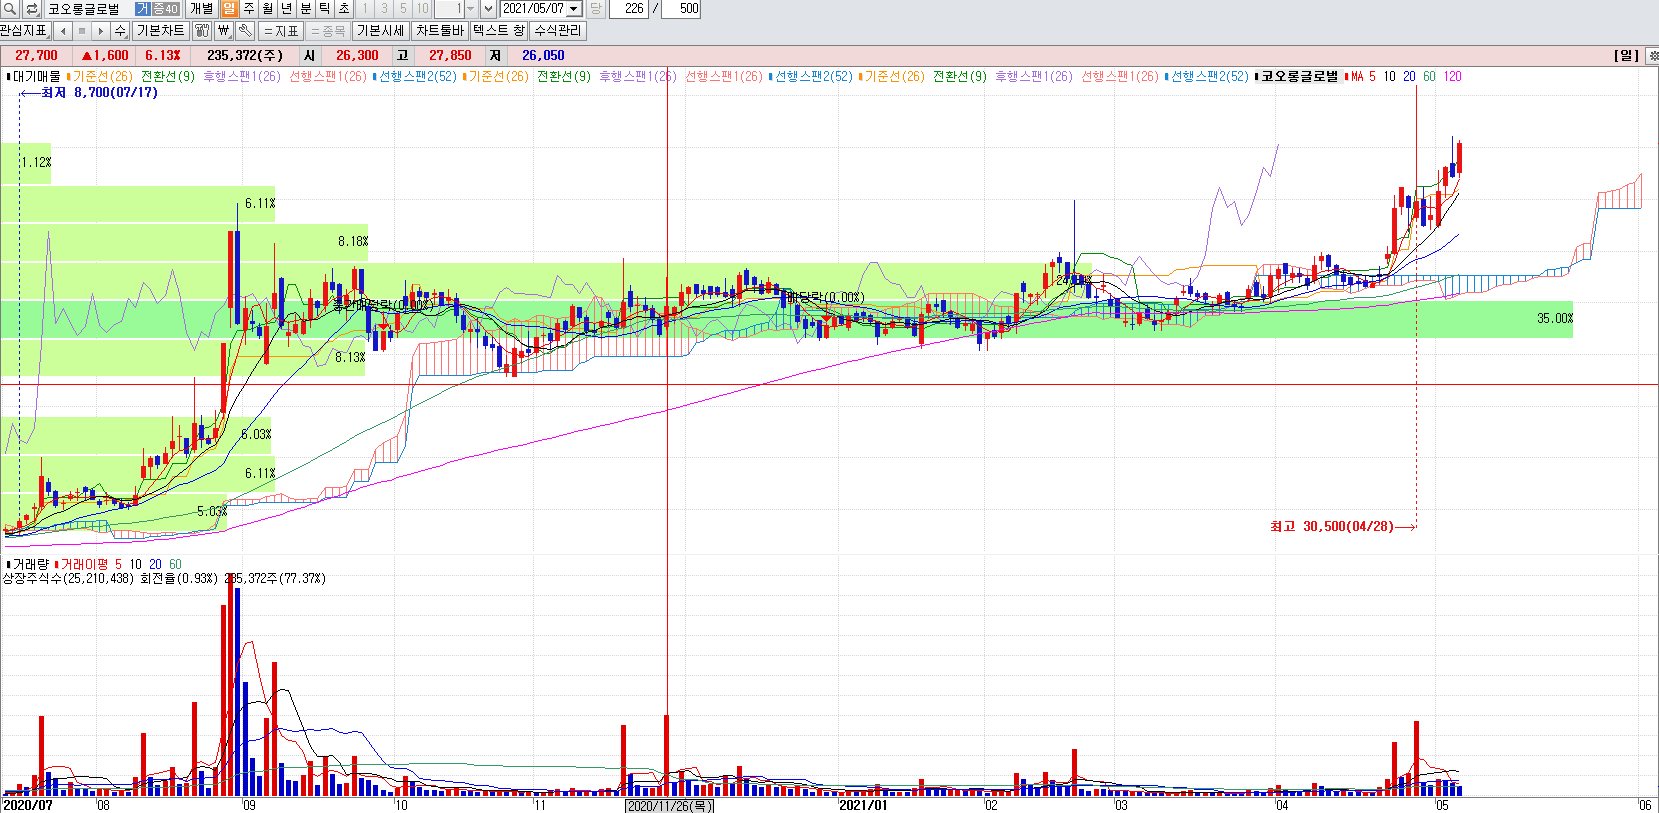Click the swap/refresh arrows icon next to search

click(32, 9)
